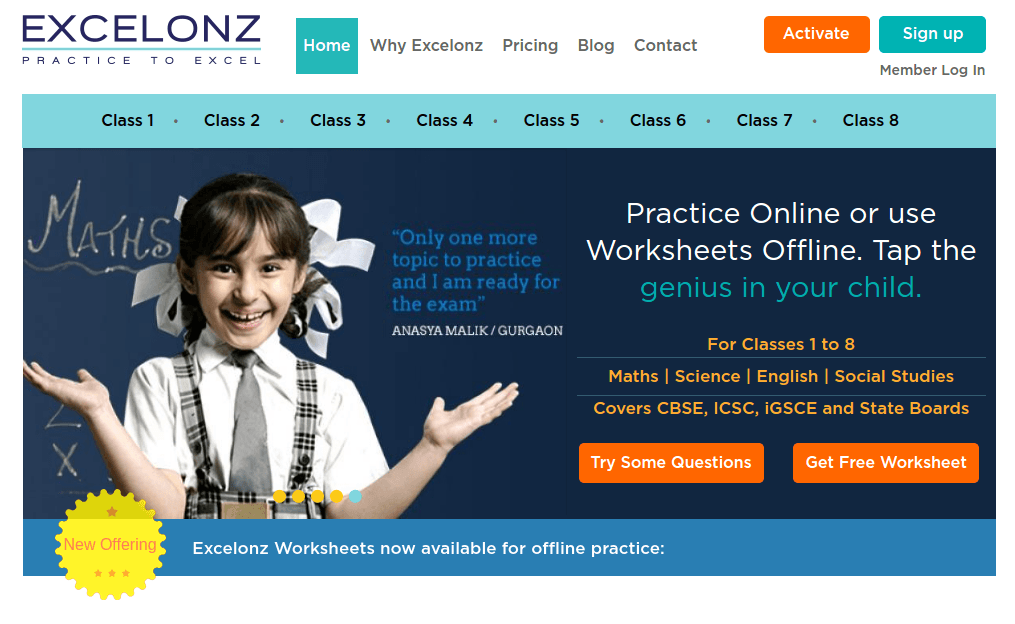Viewport: 1015px width, 624px height.
Task: Select the fourth carousel slide dot
Action: point(337,496)
